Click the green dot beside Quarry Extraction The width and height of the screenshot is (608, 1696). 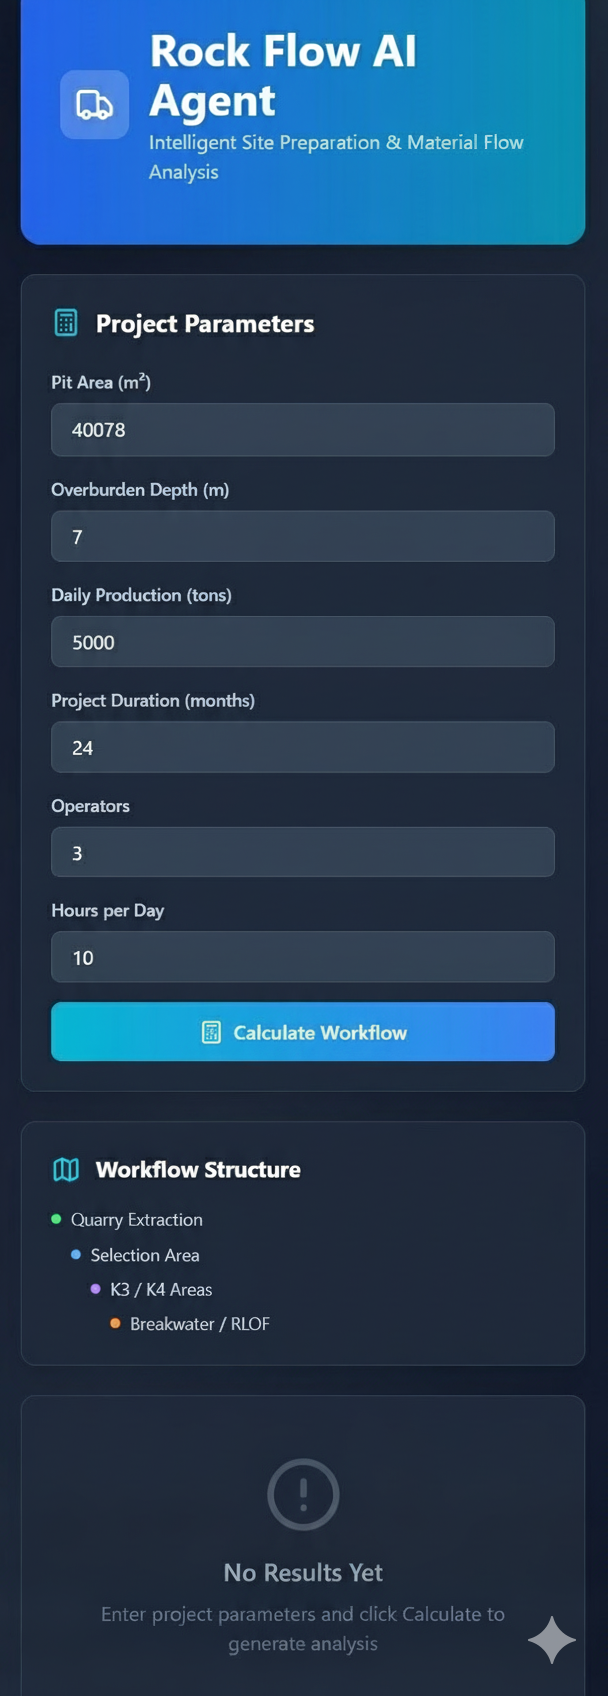[56, 1219]
